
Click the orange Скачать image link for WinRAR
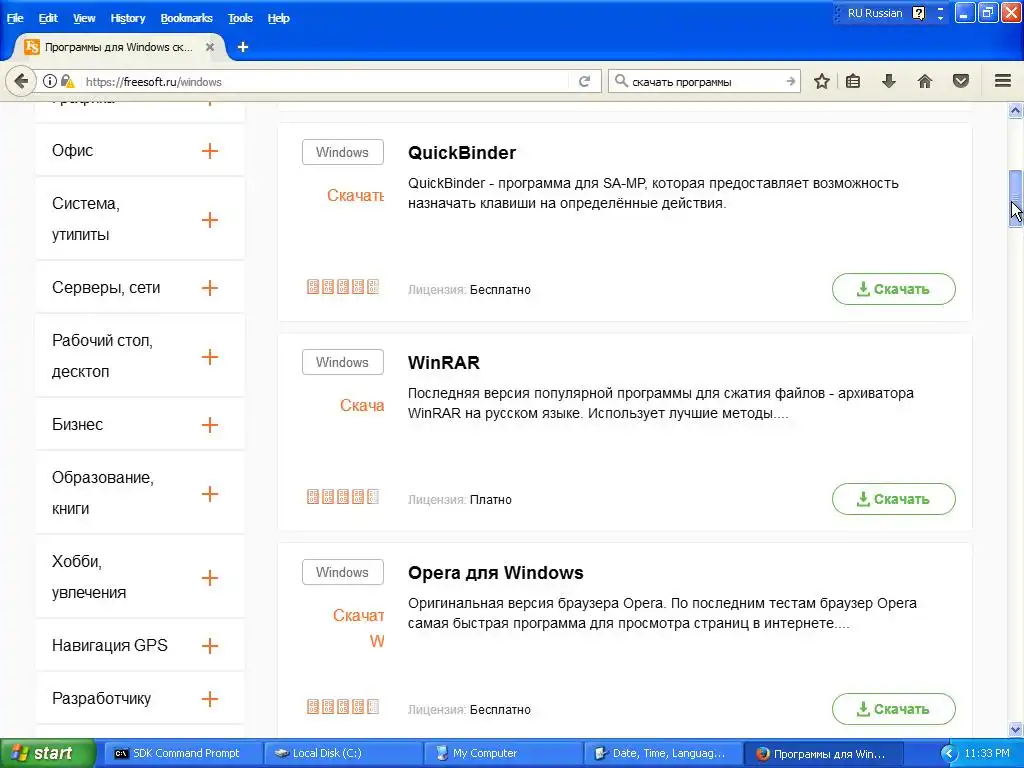[362, 406]
